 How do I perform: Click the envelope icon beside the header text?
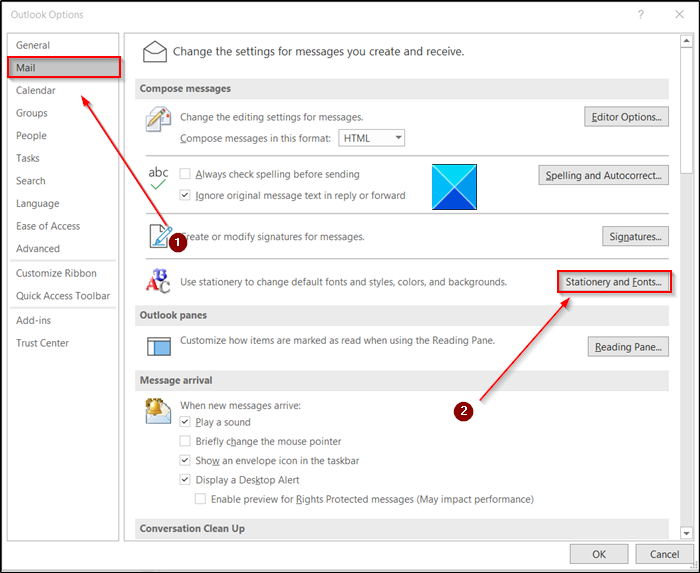[x=154, y=52]
